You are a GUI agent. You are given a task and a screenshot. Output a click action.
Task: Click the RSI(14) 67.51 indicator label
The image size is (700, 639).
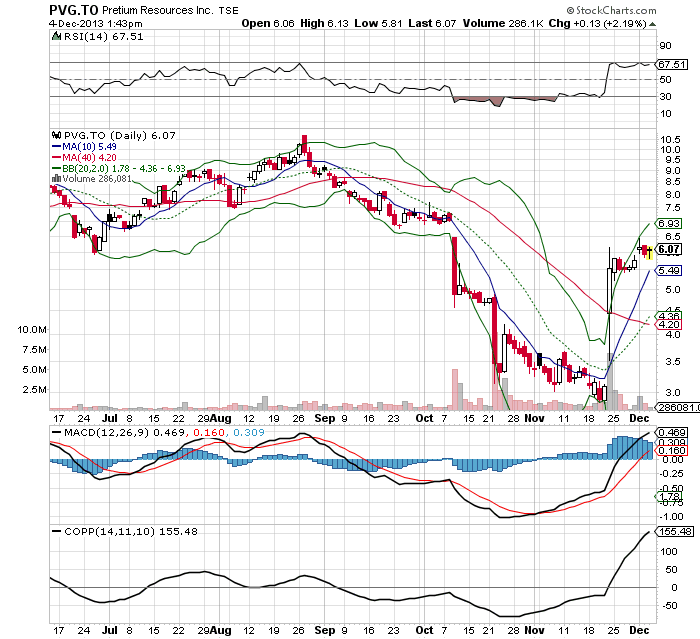coord(104,37)
